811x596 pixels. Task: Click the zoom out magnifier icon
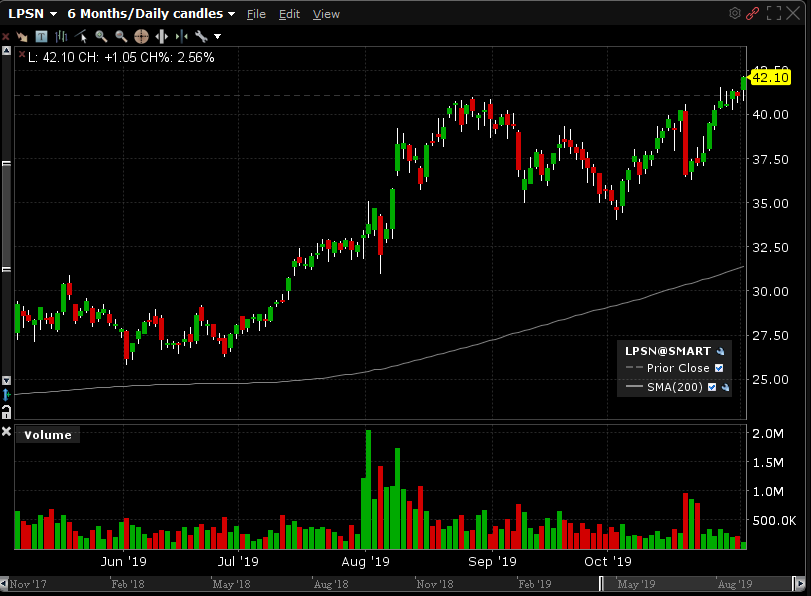coord(121,36)
